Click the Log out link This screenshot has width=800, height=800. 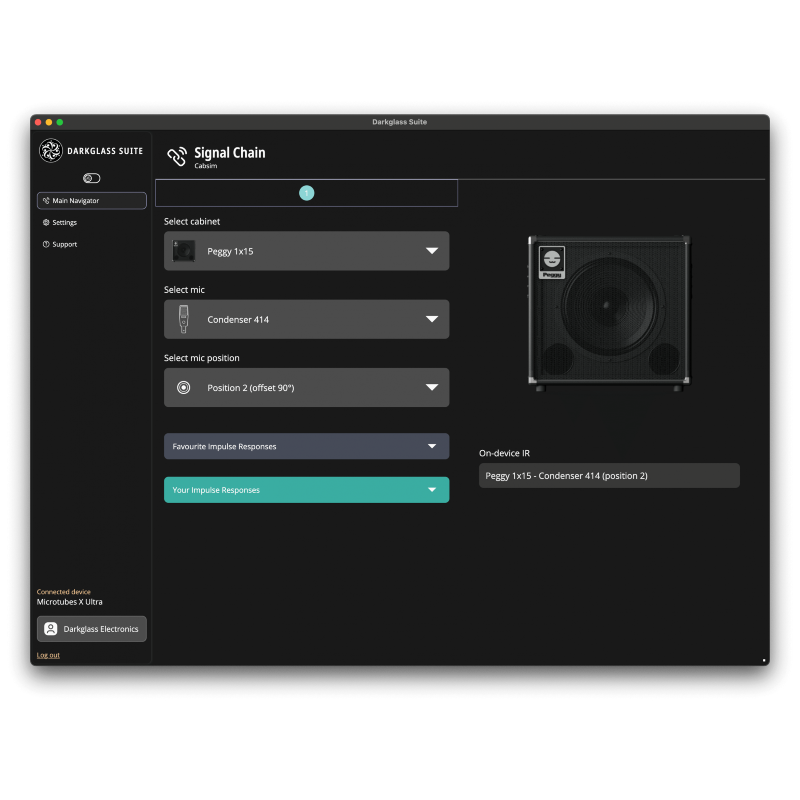(x=48, y=655)
